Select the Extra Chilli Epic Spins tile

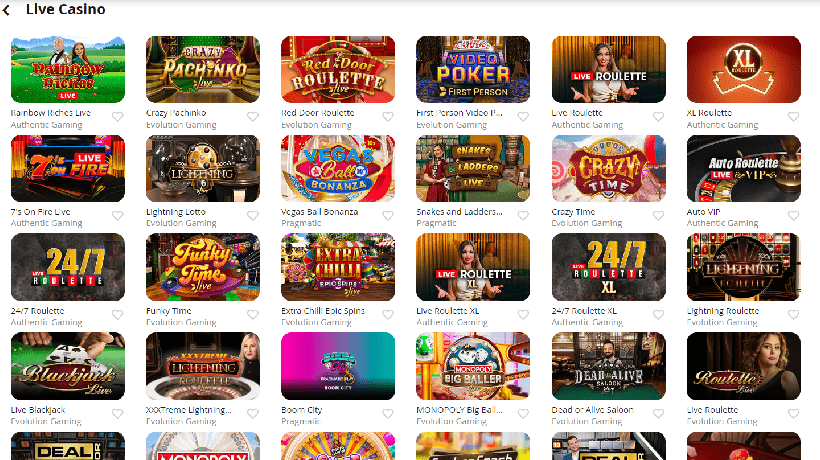(x=338, y=267)
